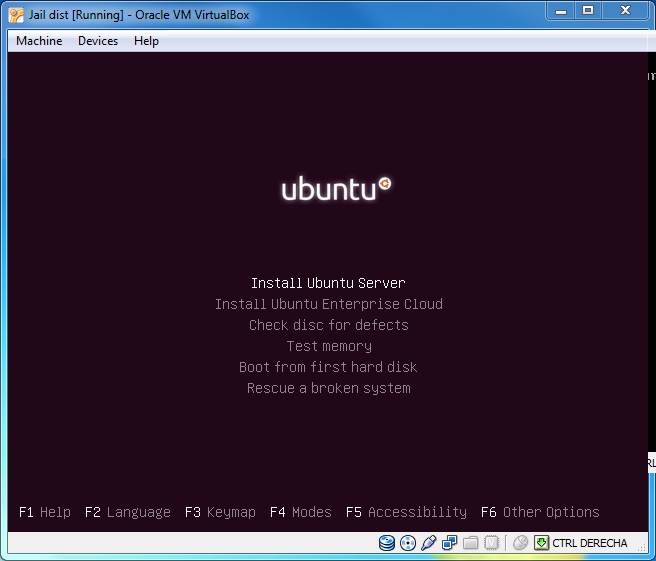The image size is (656, 561).
Task: Open the Help menu
Action: click(x=146, y=41)
